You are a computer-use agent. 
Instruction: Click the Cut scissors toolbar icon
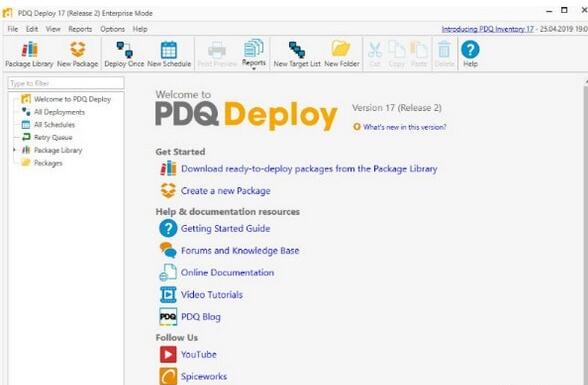tap(375, 55)
